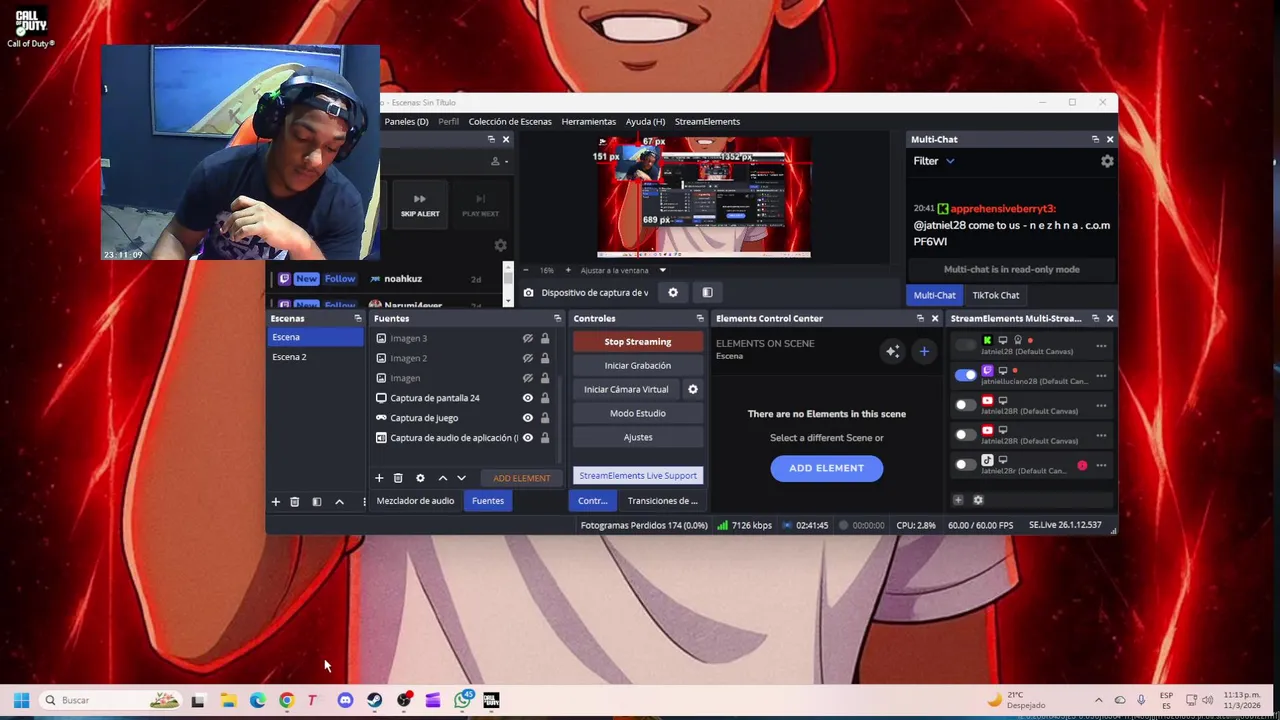Float the Controles dock panel
Image resolution: width=1280 pixels, height=720 pixels.
(x=700, y=319)
